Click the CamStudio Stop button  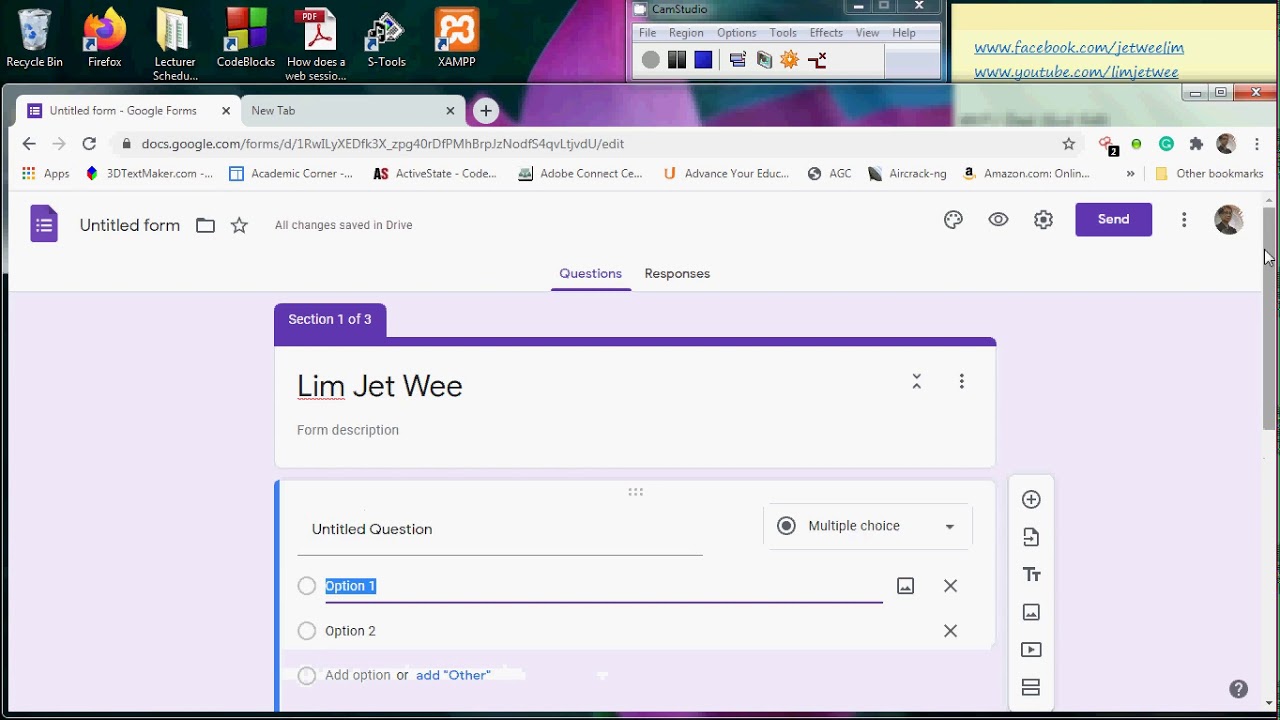pos(703,60)
